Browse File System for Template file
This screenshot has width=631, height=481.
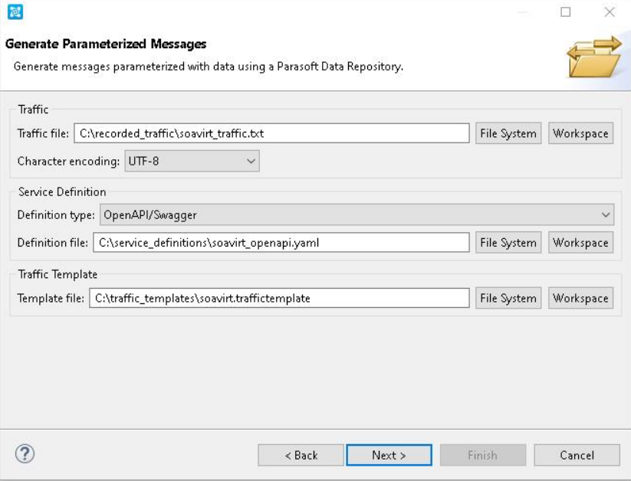coord(508,298)
